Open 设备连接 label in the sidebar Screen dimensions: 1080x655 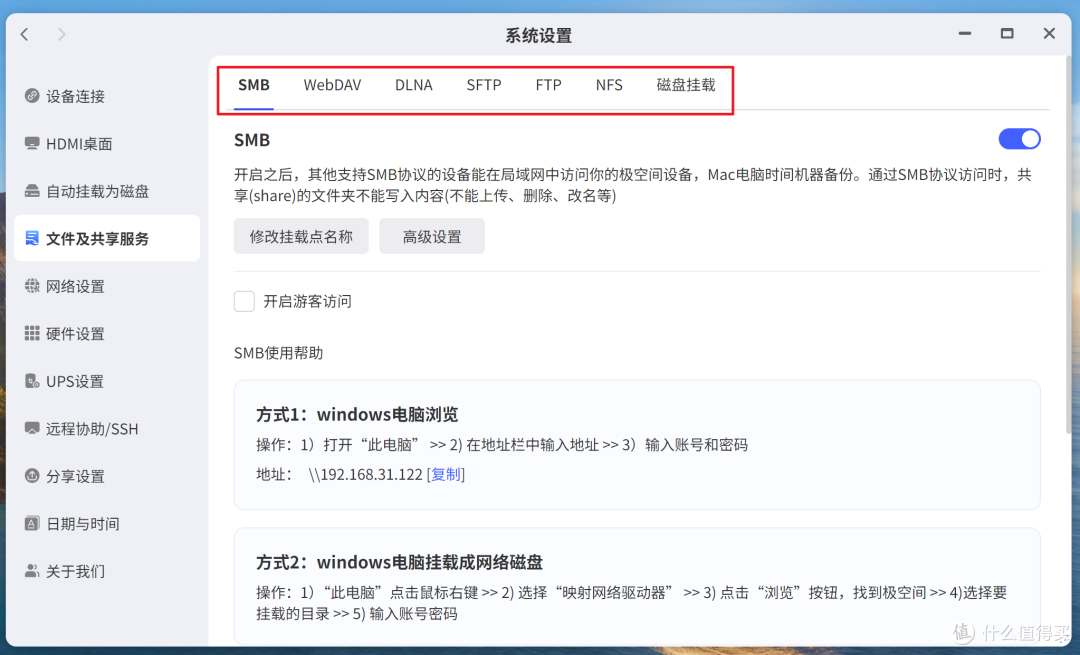[76, 96]
